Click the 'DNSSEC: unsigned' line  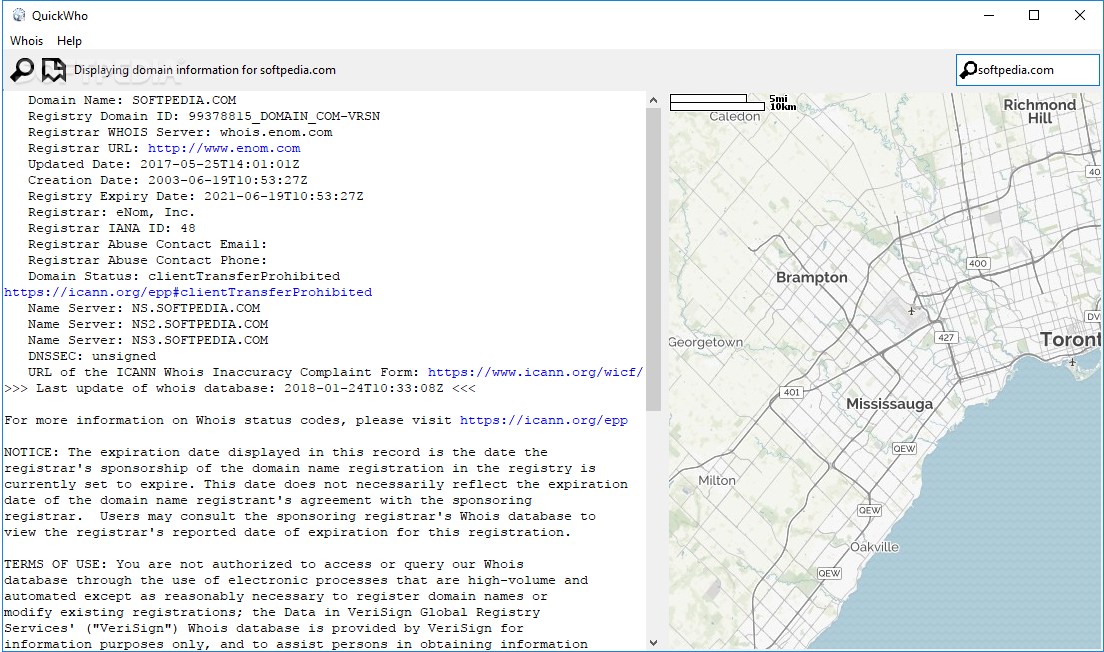(92, 356)
